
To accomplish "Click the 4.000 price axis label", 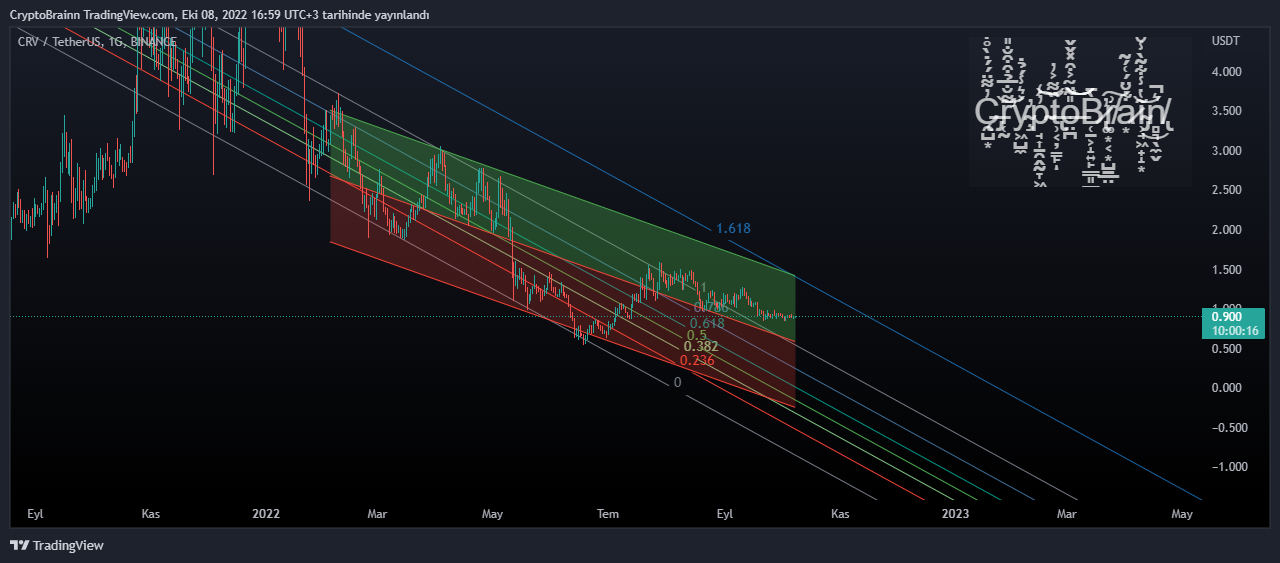I will point(1226,72).
